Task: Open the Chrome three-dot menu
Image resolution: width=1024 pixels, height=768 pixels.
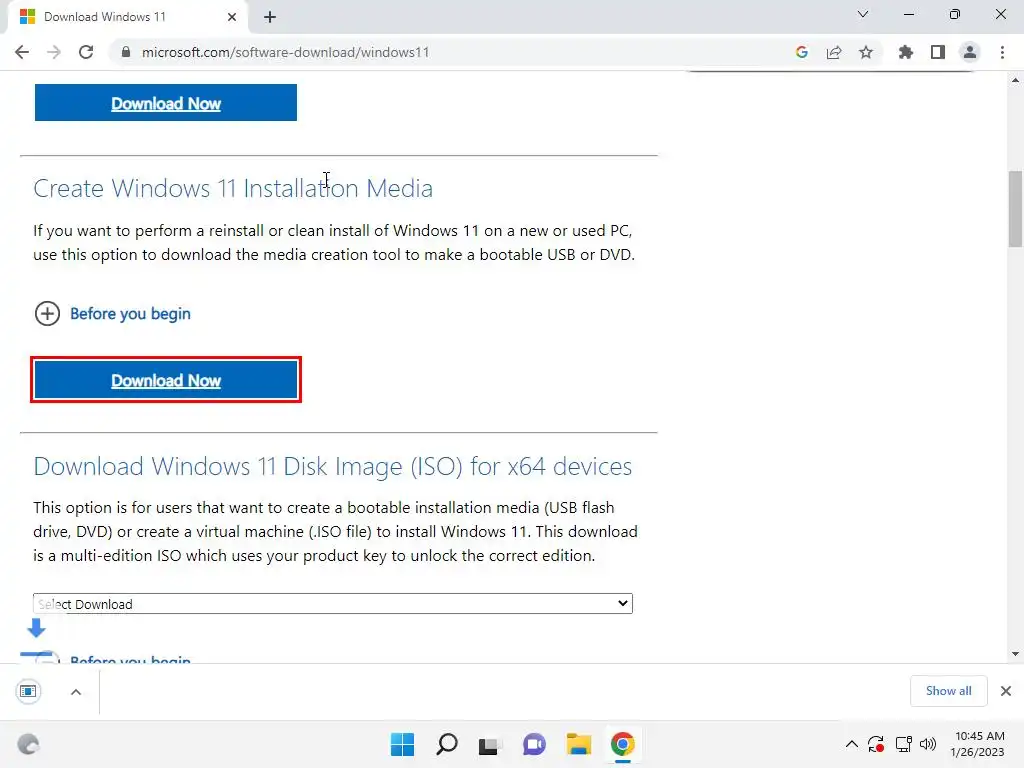Action: [1002, 52]
